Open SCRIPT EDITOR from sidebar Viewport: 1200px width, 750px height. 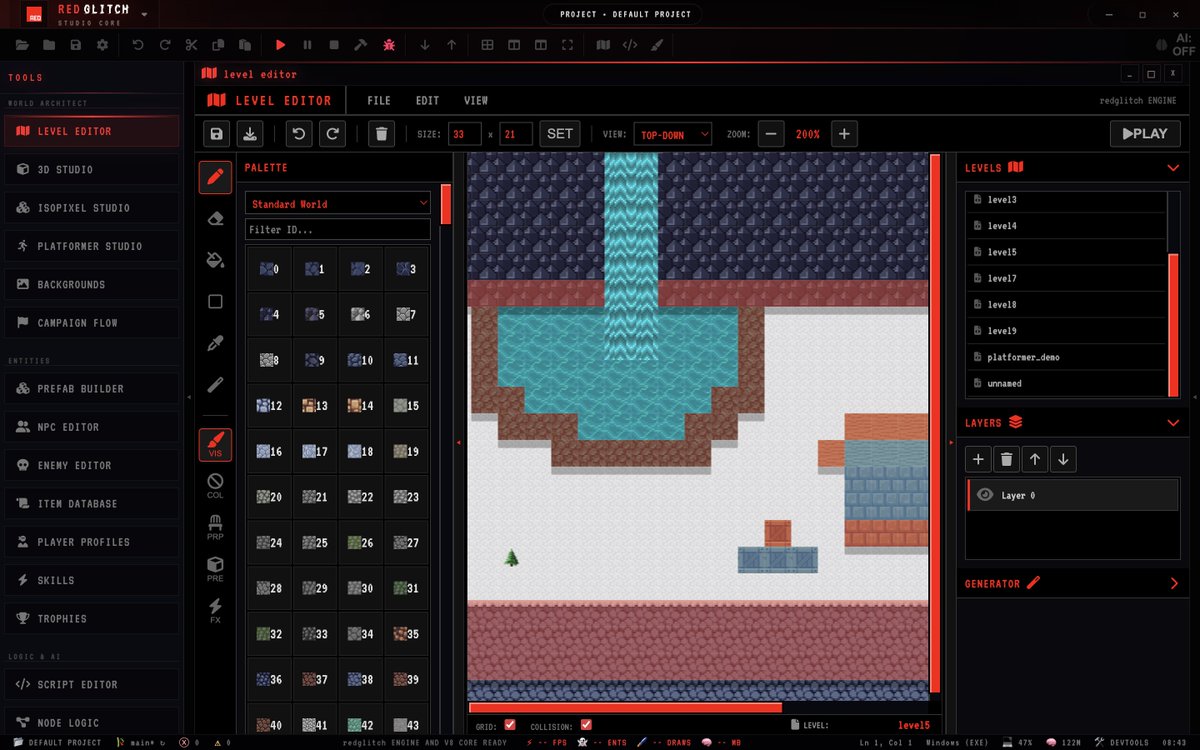(x=92, y=684)
